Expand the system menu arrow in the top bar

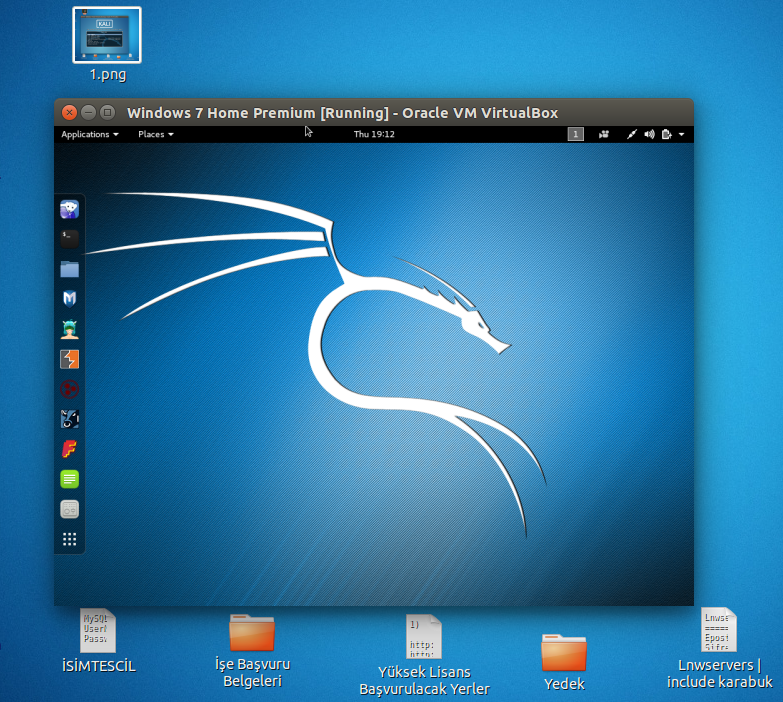(682, 134)
